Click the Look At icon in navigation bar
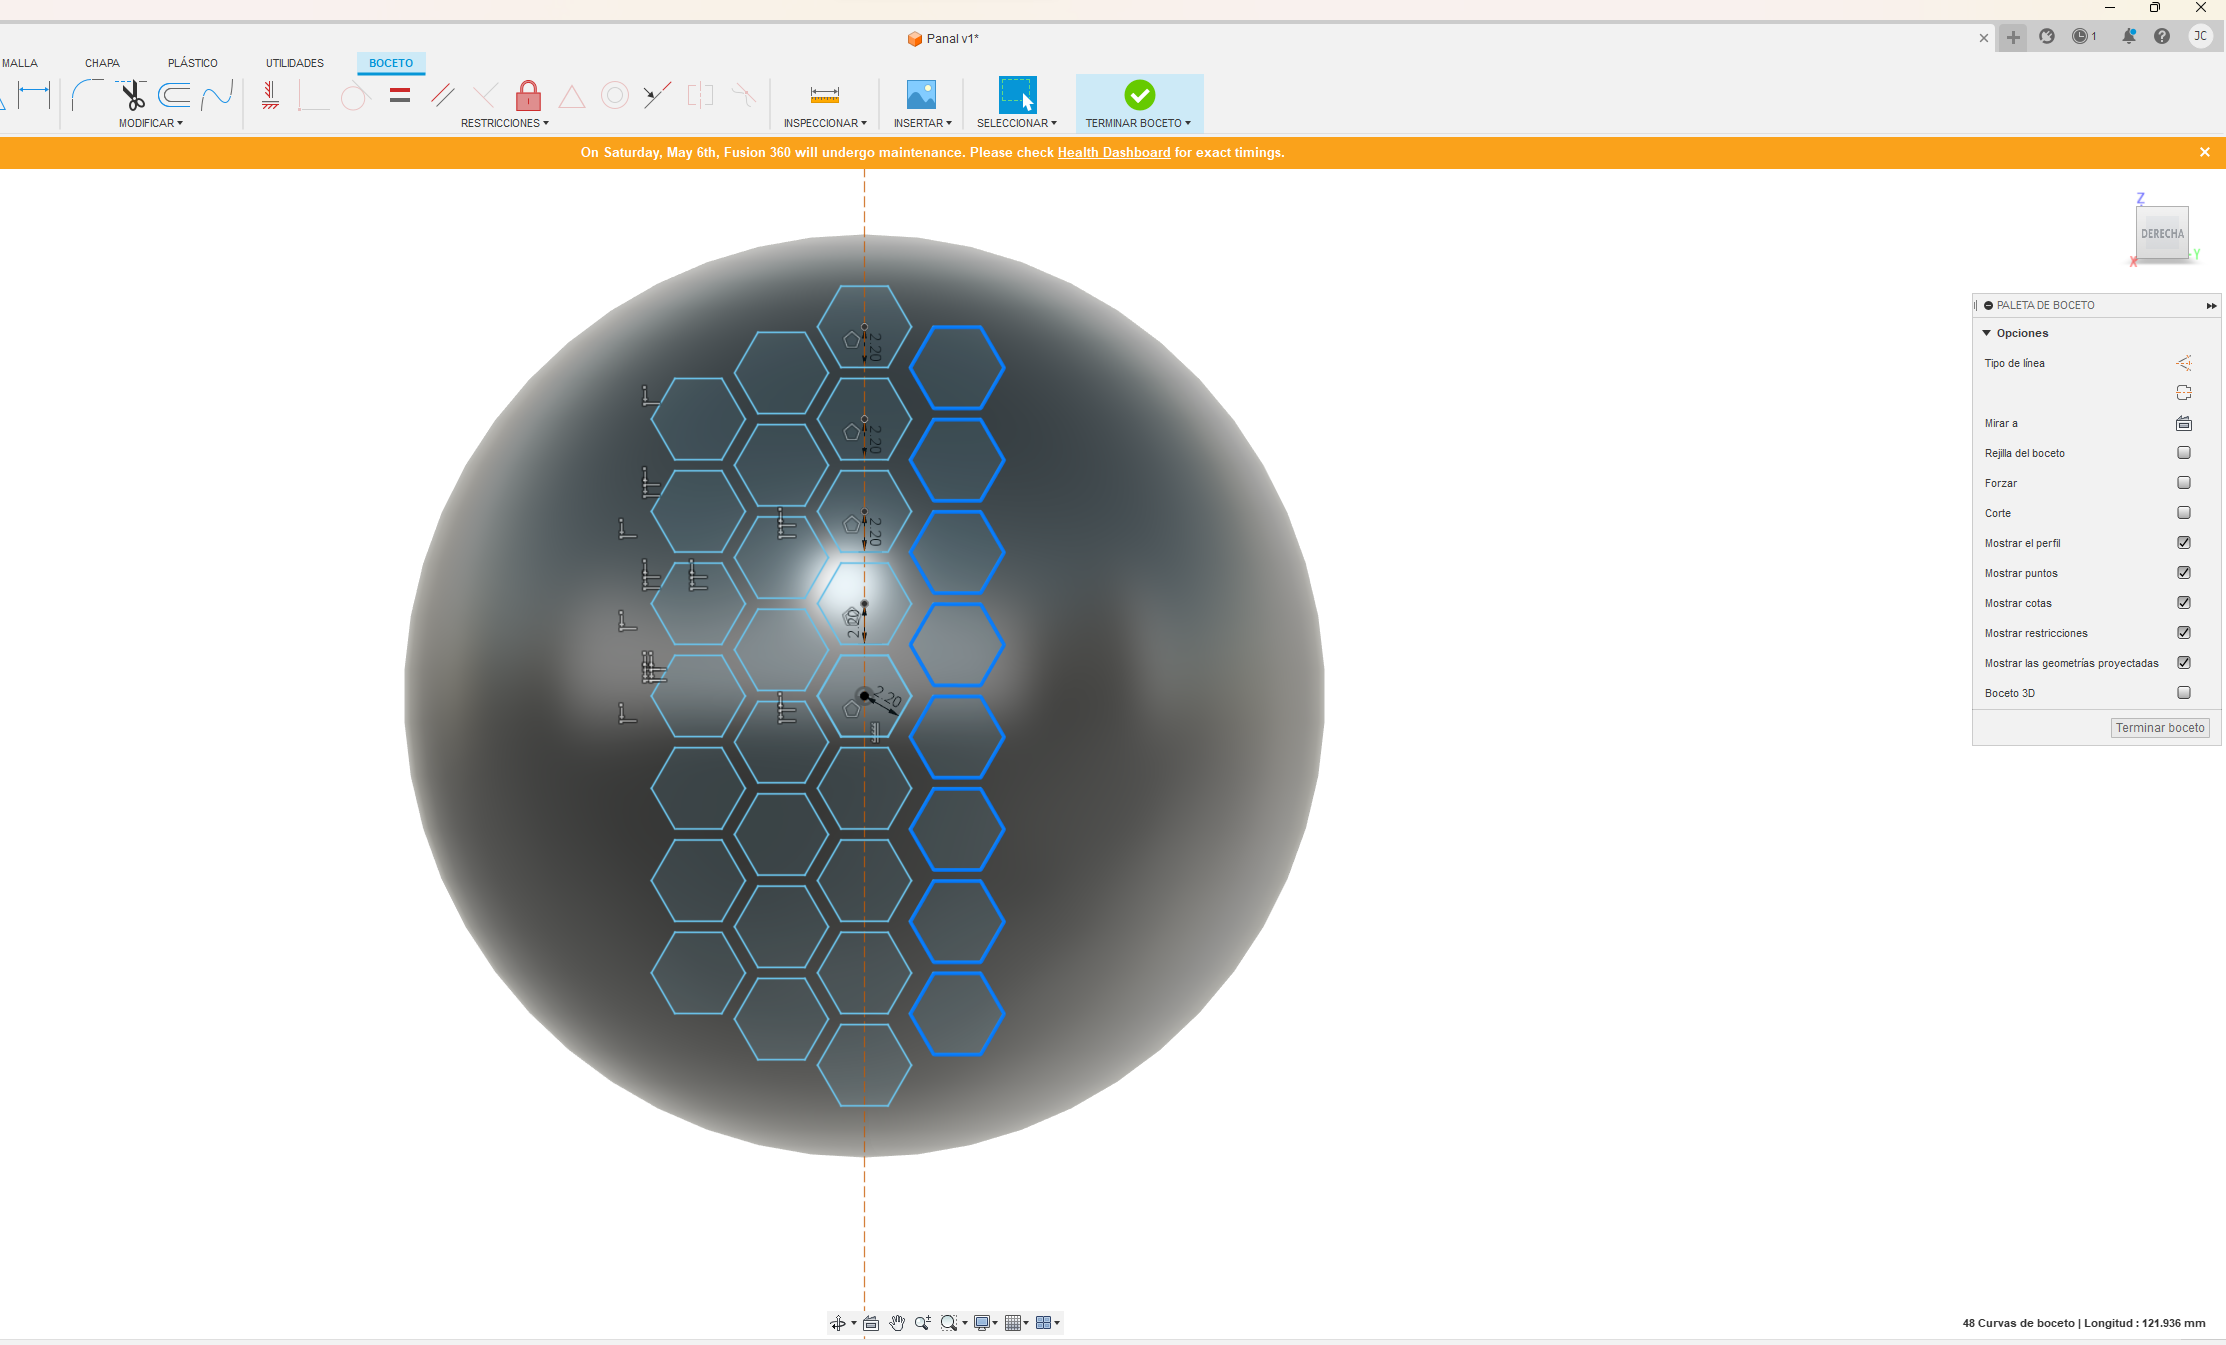The height and width of the screenshot is (1345, 2226). (871, 1323)
